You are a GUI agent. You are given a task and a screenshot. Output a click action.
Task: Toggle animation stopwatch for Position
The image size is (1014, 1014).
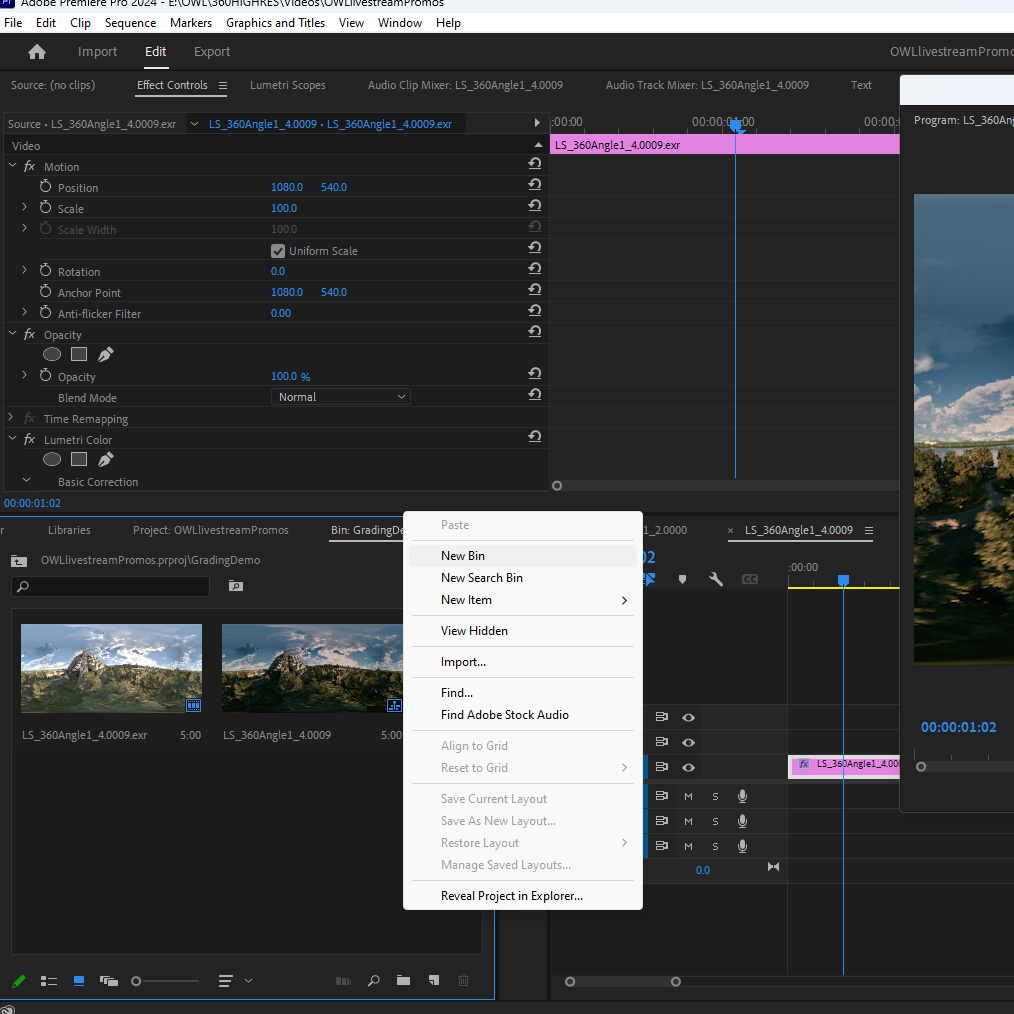click(45, 186)
